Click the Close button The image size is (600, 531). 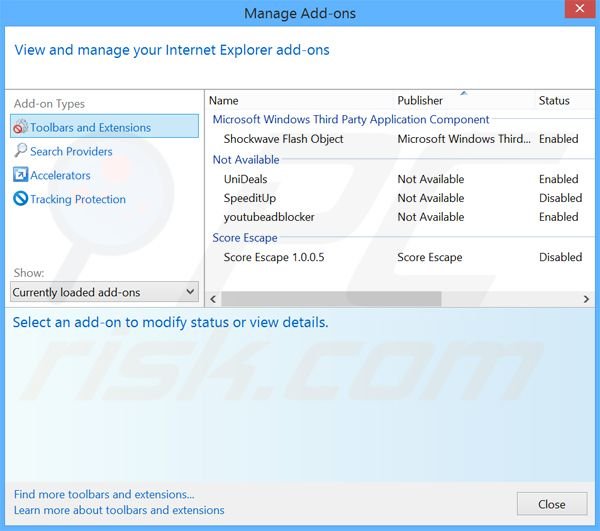552,504
